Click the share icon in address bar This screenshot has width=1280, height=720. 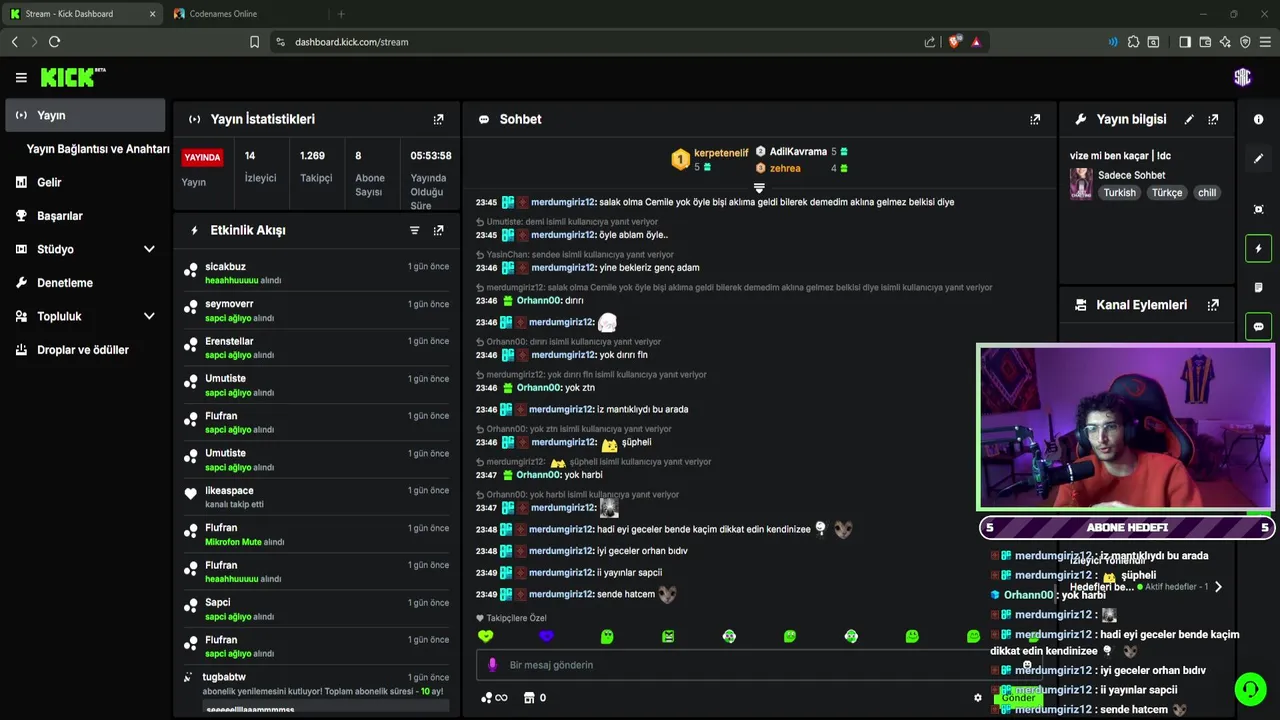(x=930, y=42)
